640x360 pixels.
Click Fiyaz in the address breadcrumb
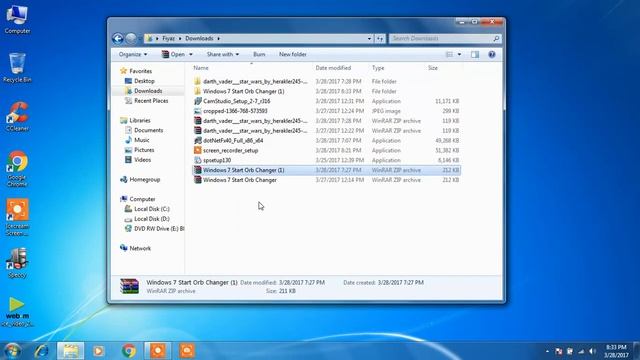coord(169,38)
